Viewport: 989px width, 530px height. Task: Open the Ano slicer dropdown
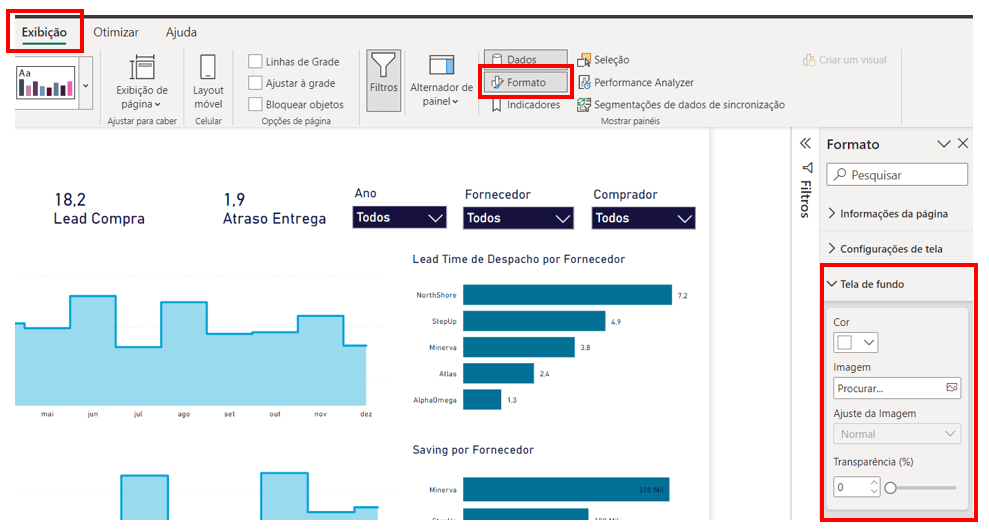(x=399, y=217)
